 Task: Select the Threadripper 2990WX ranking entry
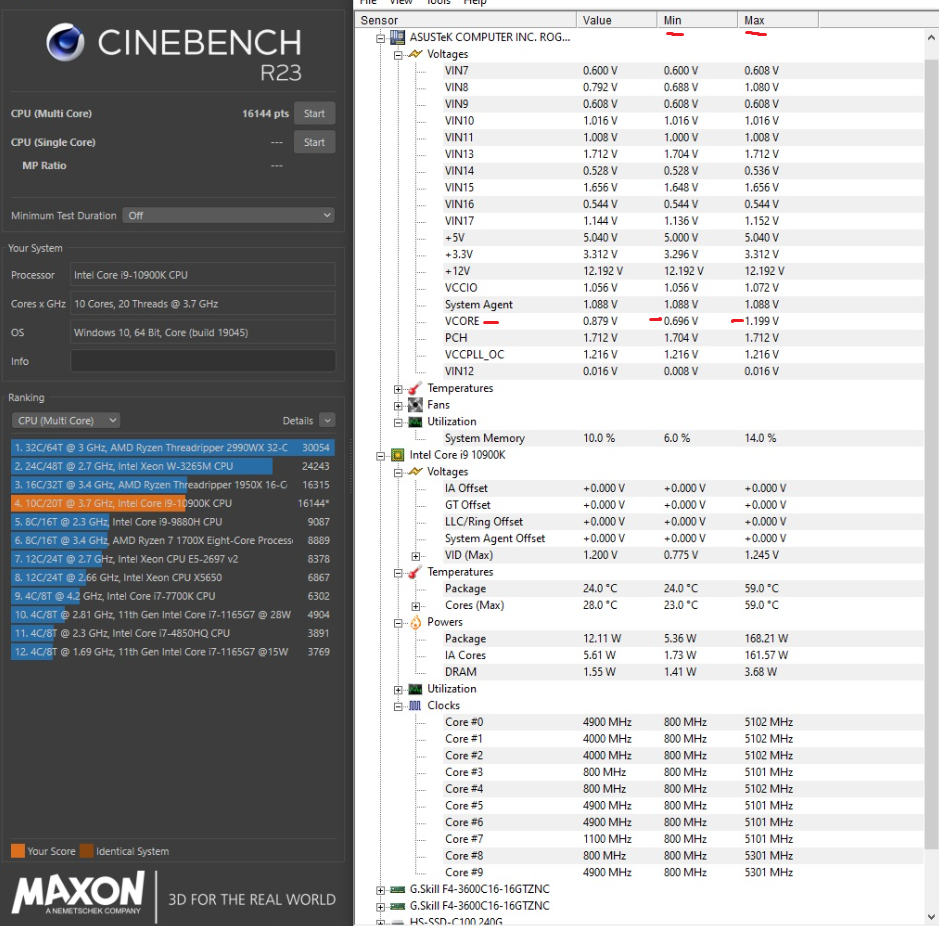click(x=172, y=447)
